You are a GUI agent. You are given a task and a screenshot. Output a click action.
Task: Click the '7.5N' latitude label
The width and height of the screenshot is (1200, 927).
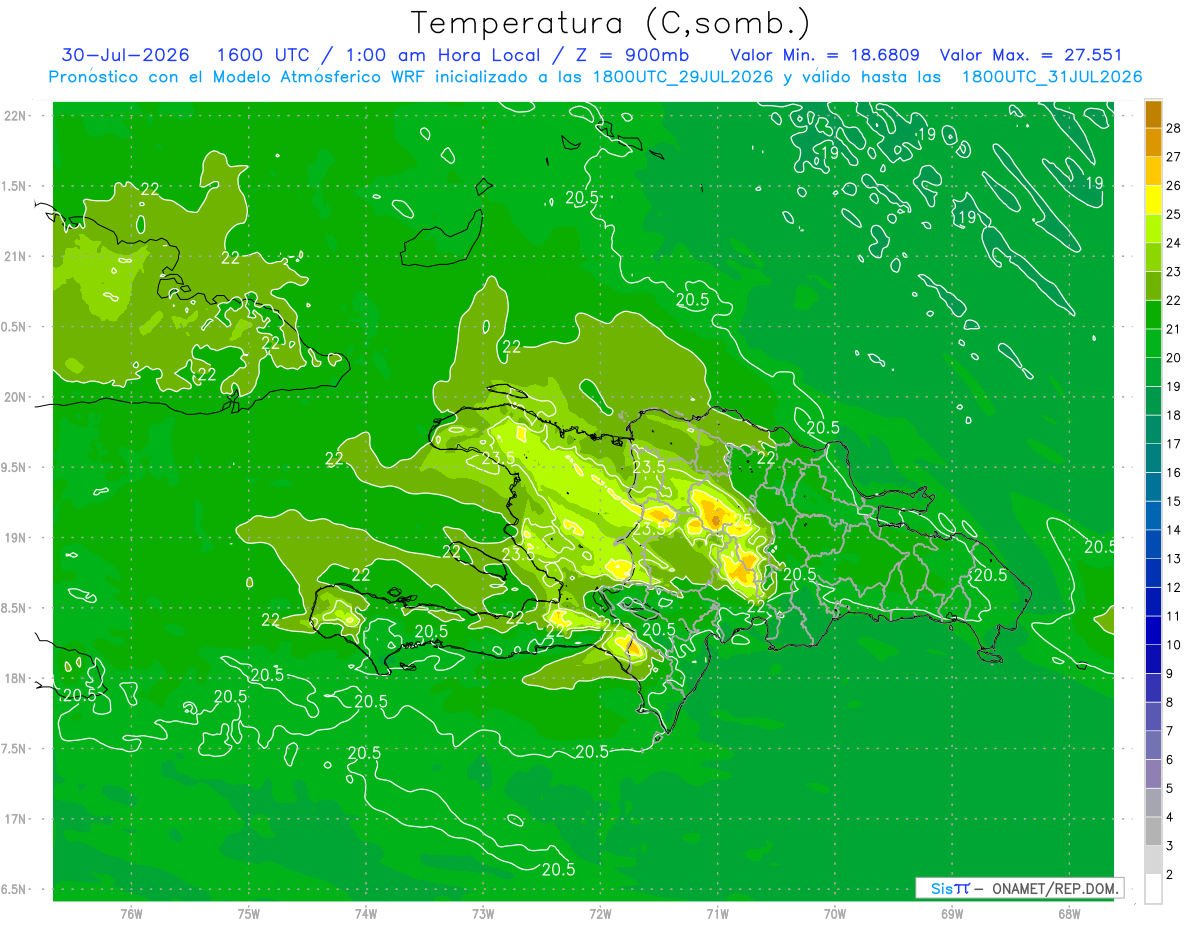(x=15, y=749)
